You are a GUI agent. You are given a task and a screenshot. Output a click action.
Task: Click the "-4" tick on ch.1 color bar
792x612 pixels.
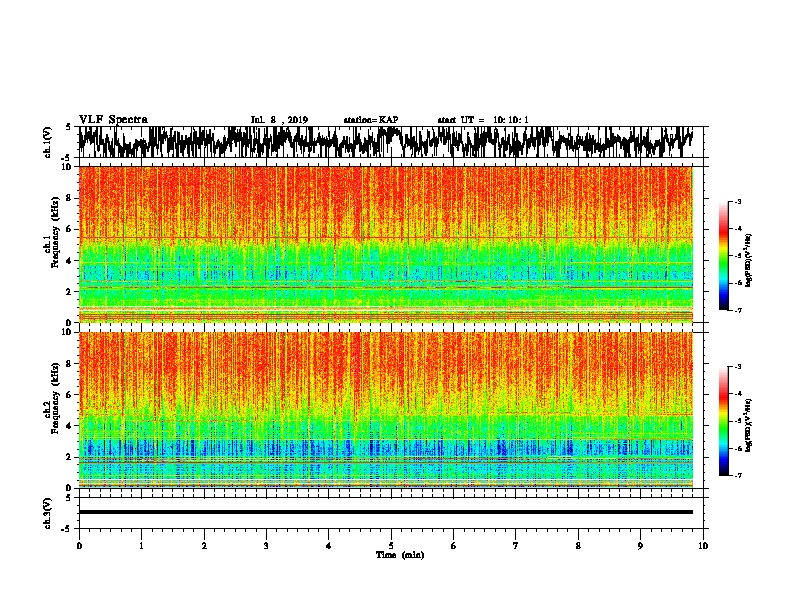(x=737, y=229)
